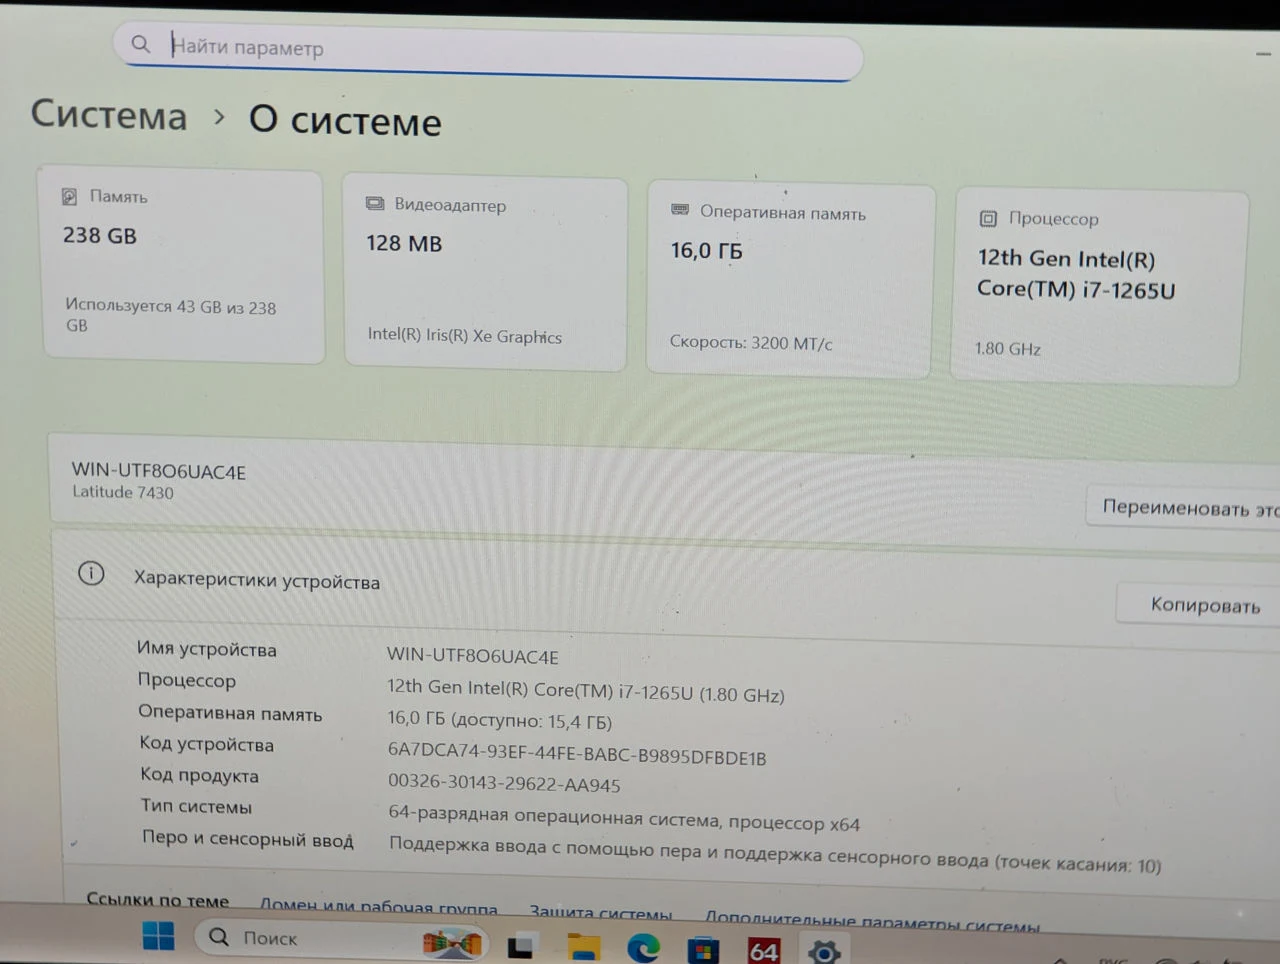Click the Код продукта value 00326-30143-29622-AA945
This screenshot has width=1280, height=964.
click(x=504, y=783)
